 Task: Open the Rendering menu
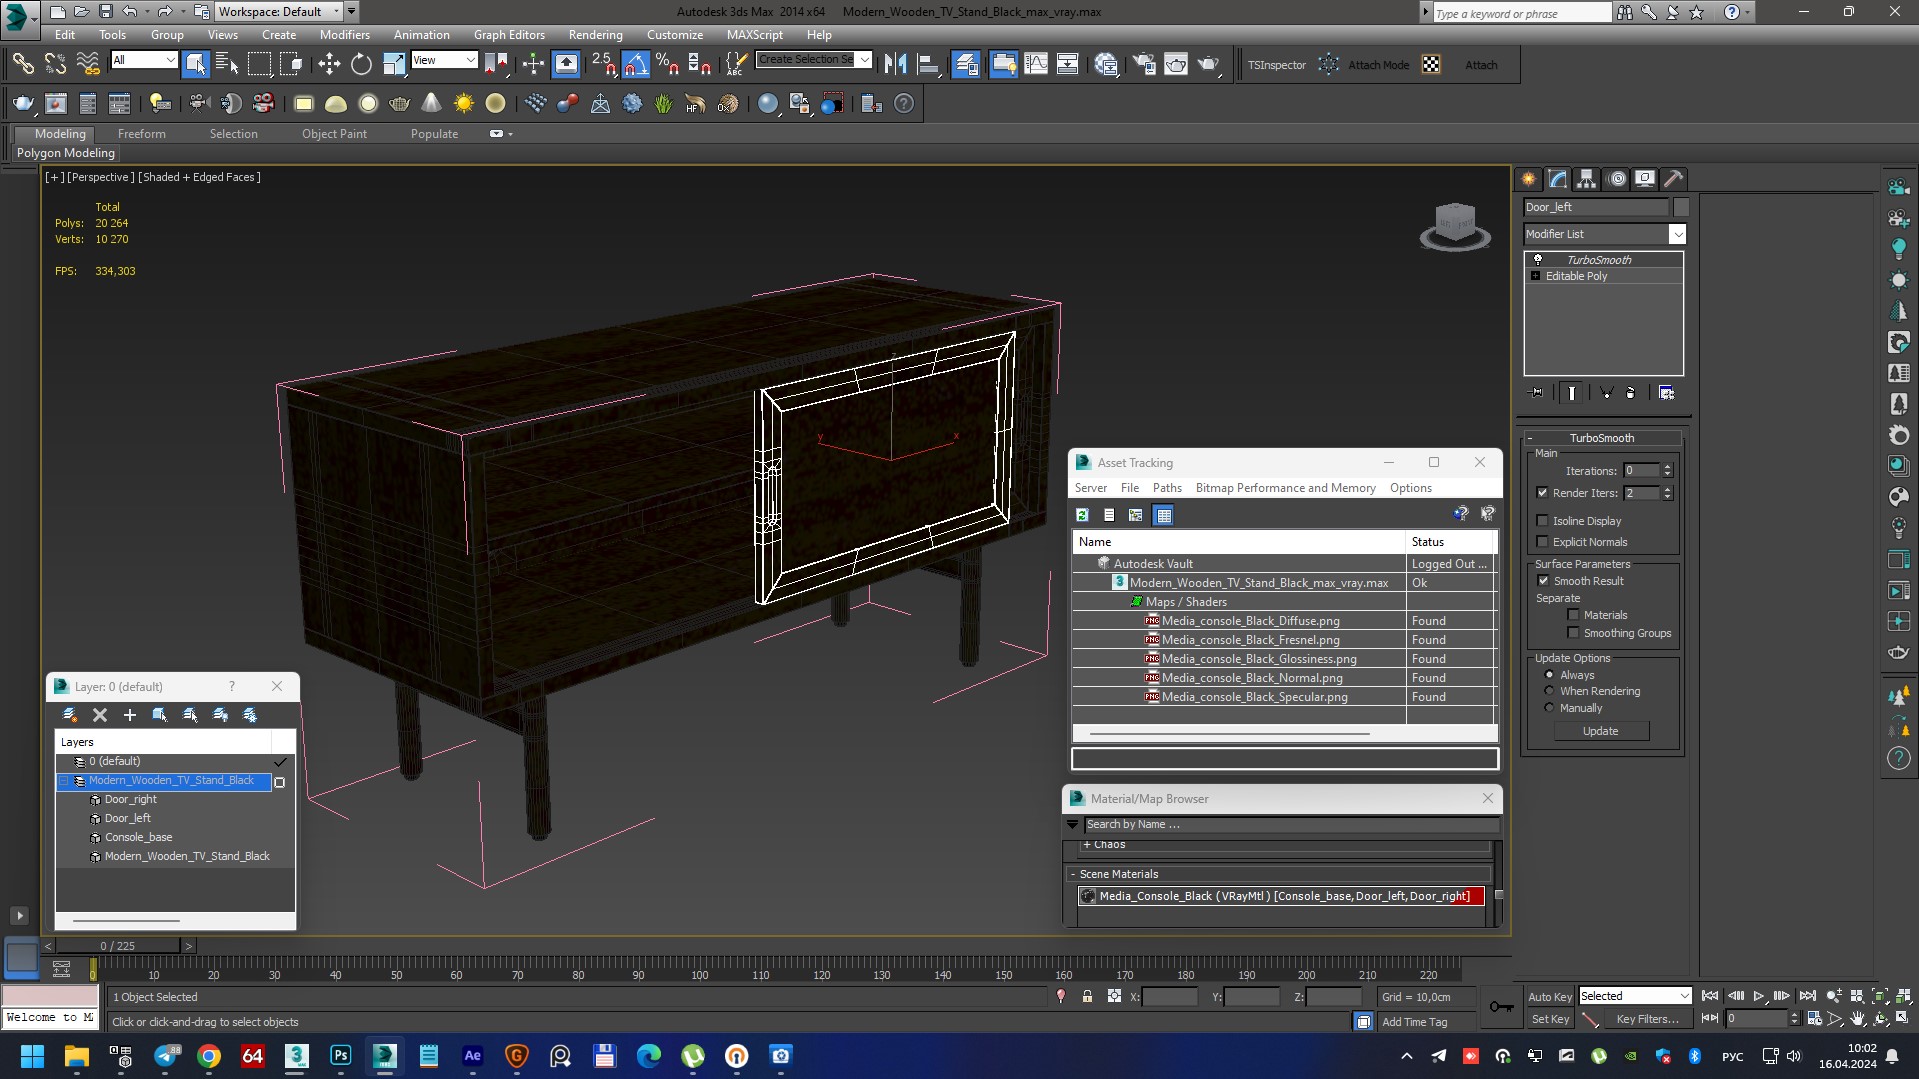595,34
